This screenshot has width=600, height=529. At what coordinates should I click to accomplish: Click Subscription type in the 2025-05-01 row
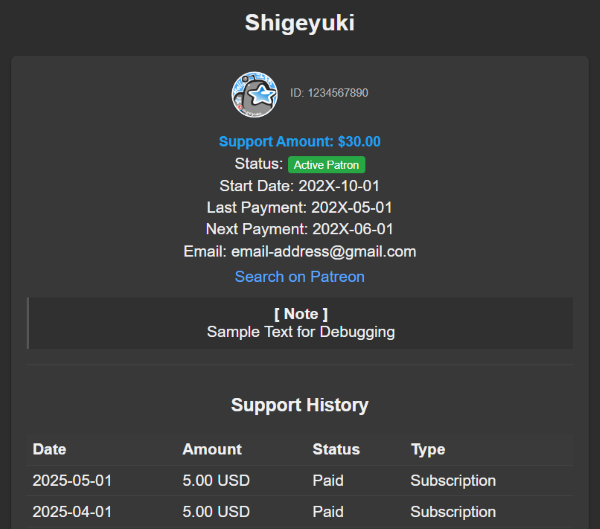tap(453, 481)
